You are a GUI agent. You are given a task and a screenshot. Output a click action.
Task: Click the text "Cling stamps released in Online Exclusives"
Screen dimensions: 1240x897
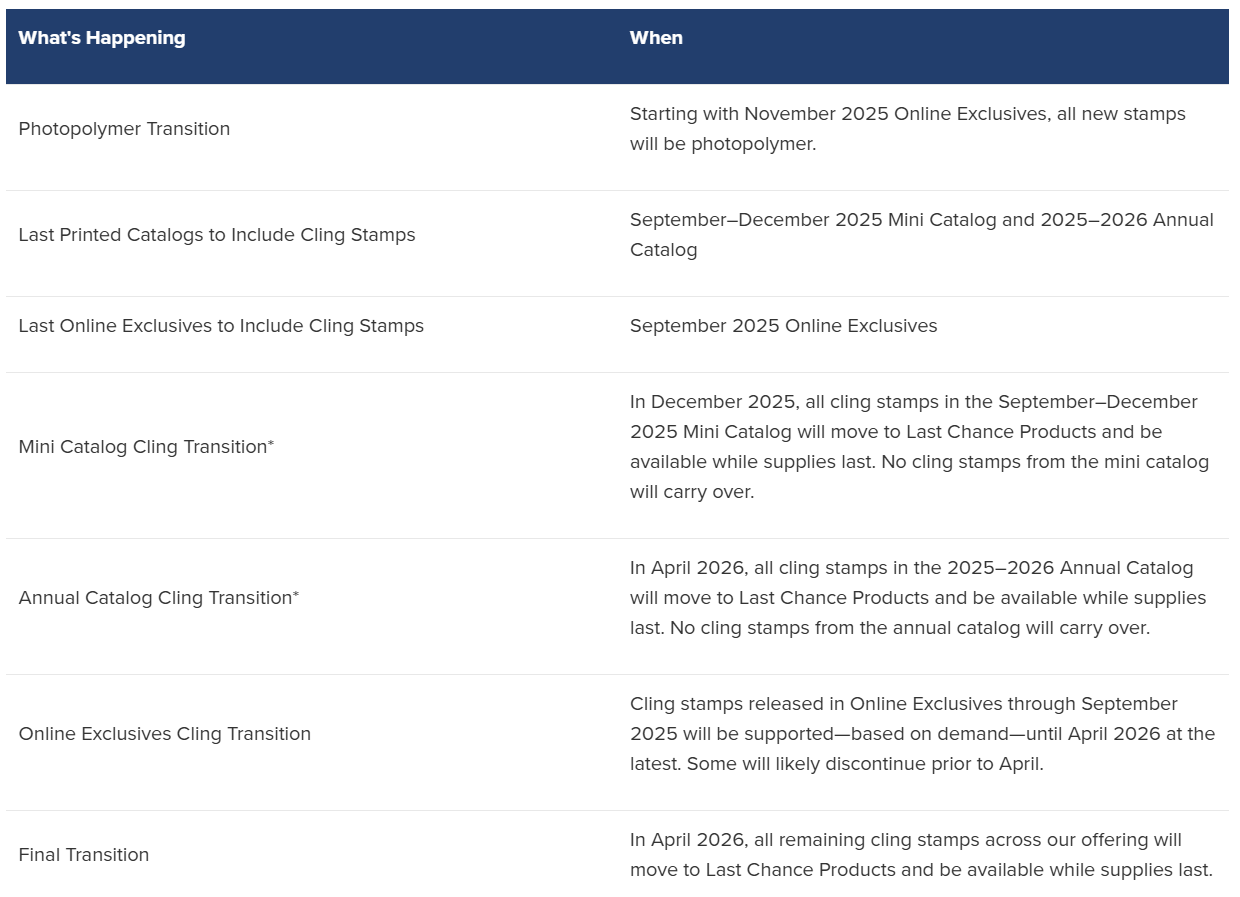(904, 704)
